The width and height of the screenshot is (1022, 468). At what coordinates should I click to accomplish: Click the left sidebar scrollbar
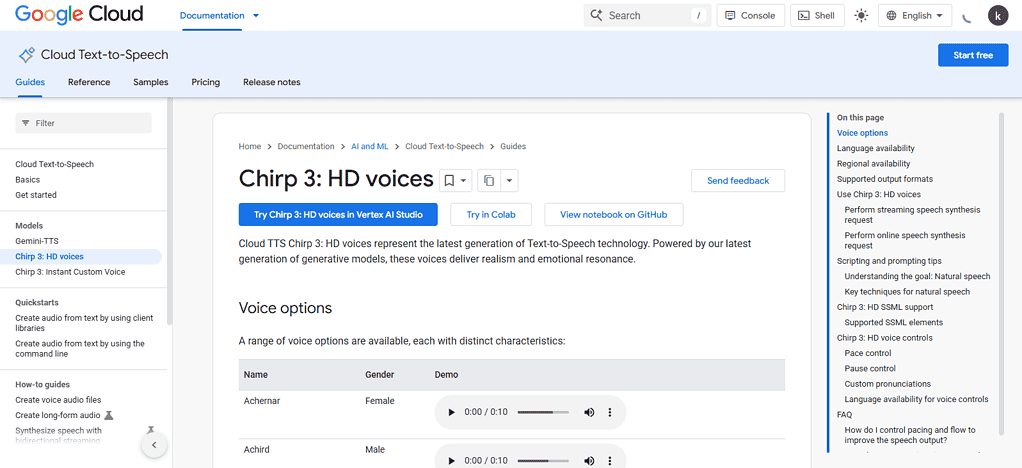tap(170, 212)
